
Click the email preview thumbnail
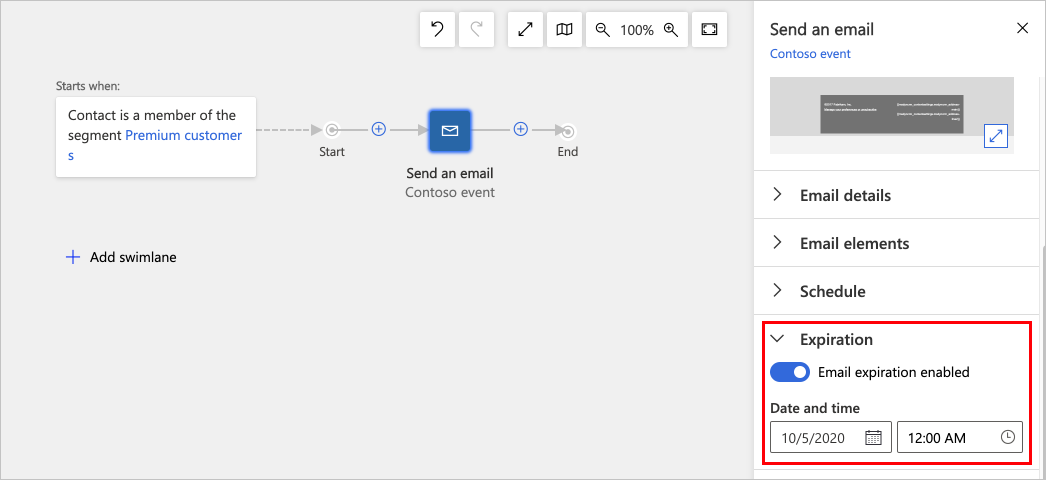892,115
